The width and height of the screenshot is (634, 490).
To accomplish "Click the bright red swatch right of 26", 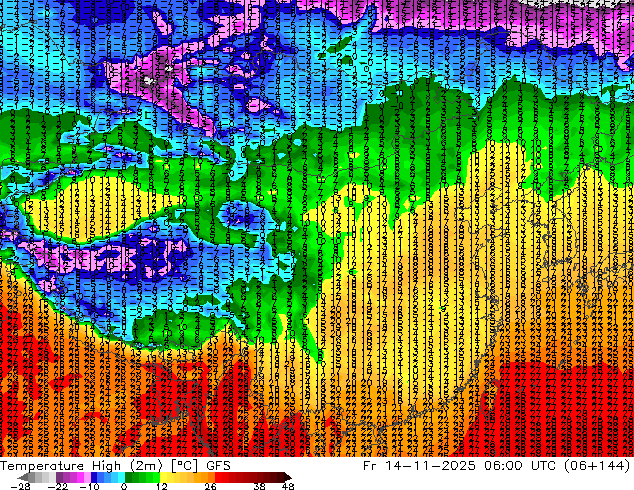I will click(218, 477).
